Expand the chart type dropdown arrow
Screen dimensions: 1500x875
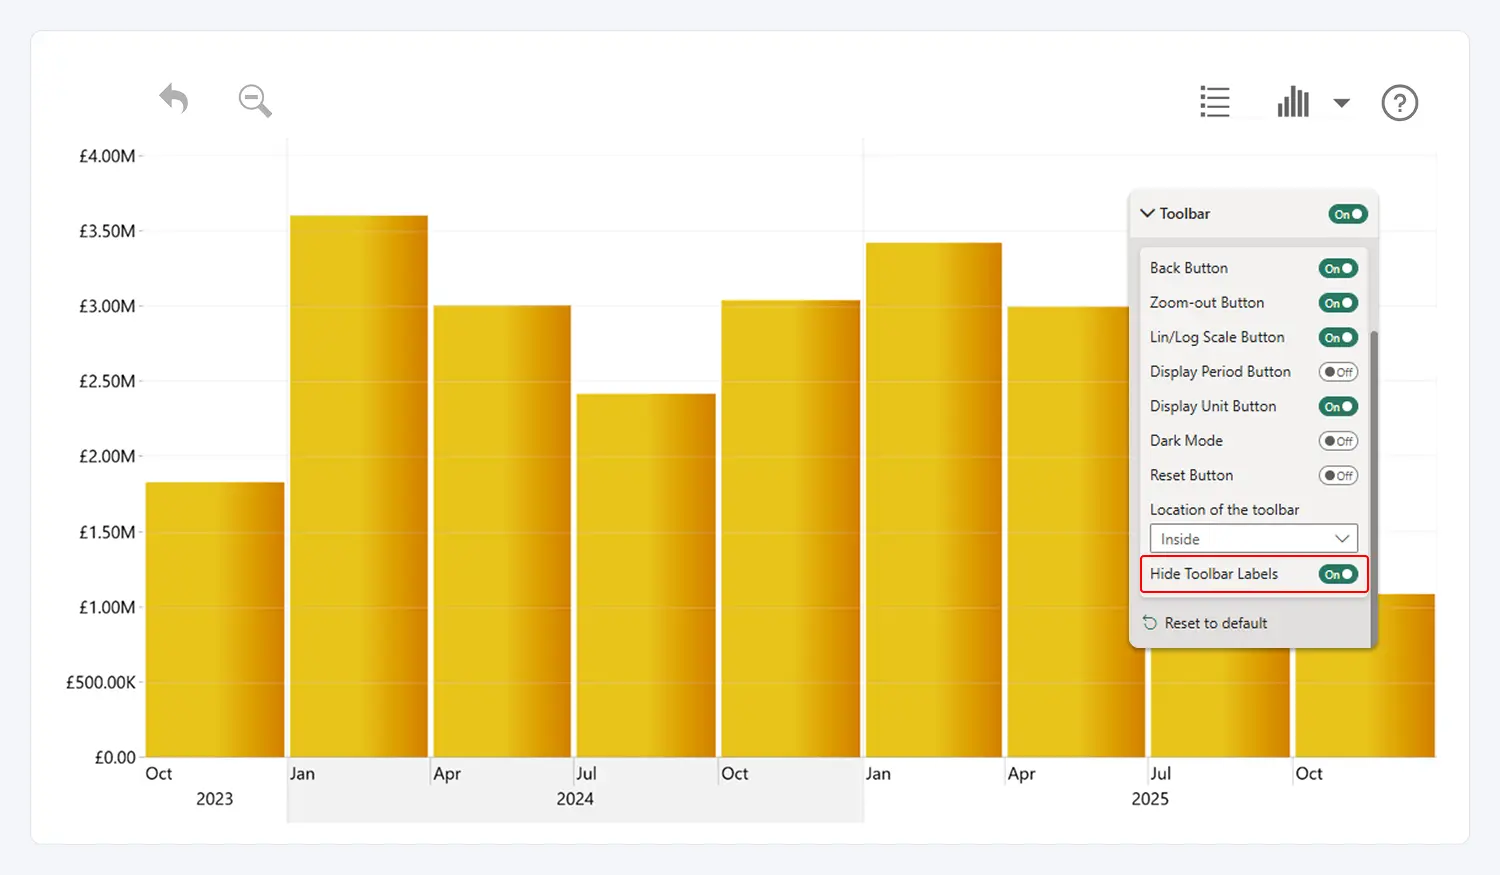coord(1342,103)
